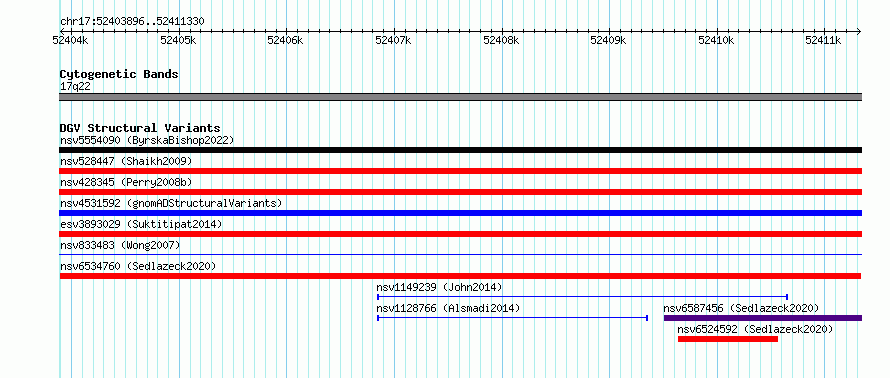Open nsv528447 (Shaikh2009) label
The height and width of the screenshot is (378, 890).
(x=126, y=161)
